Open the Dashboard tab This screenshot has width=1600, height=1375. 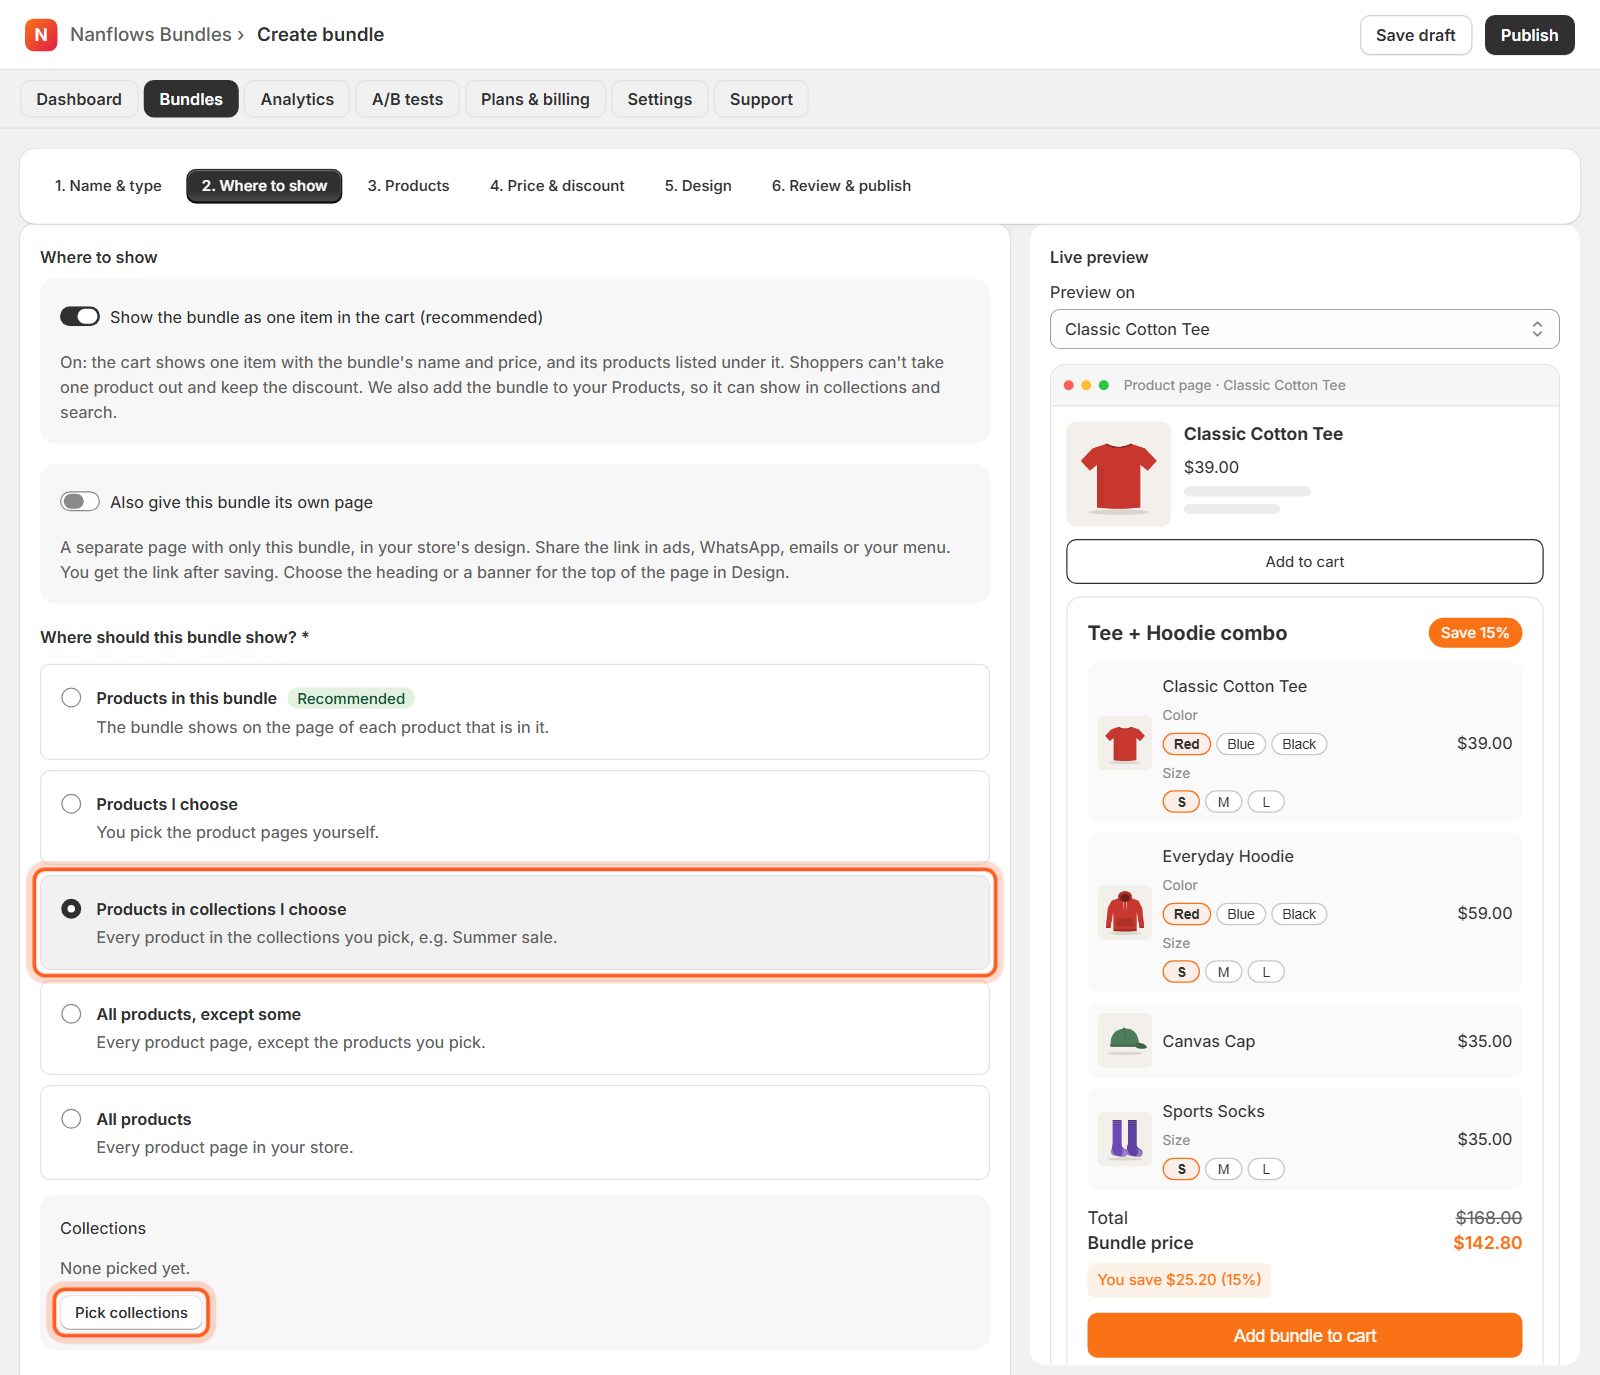[79, 99]
